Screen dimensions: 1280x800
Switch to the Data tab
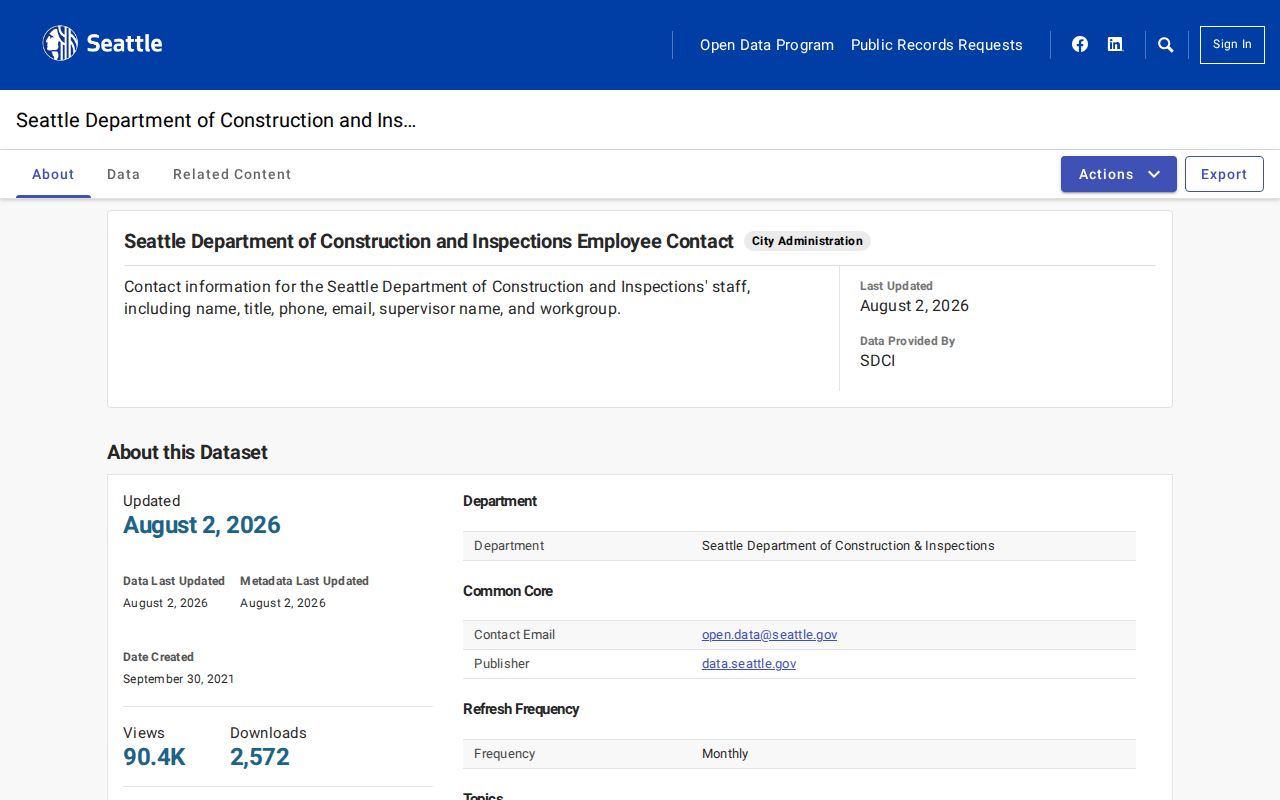124,174
